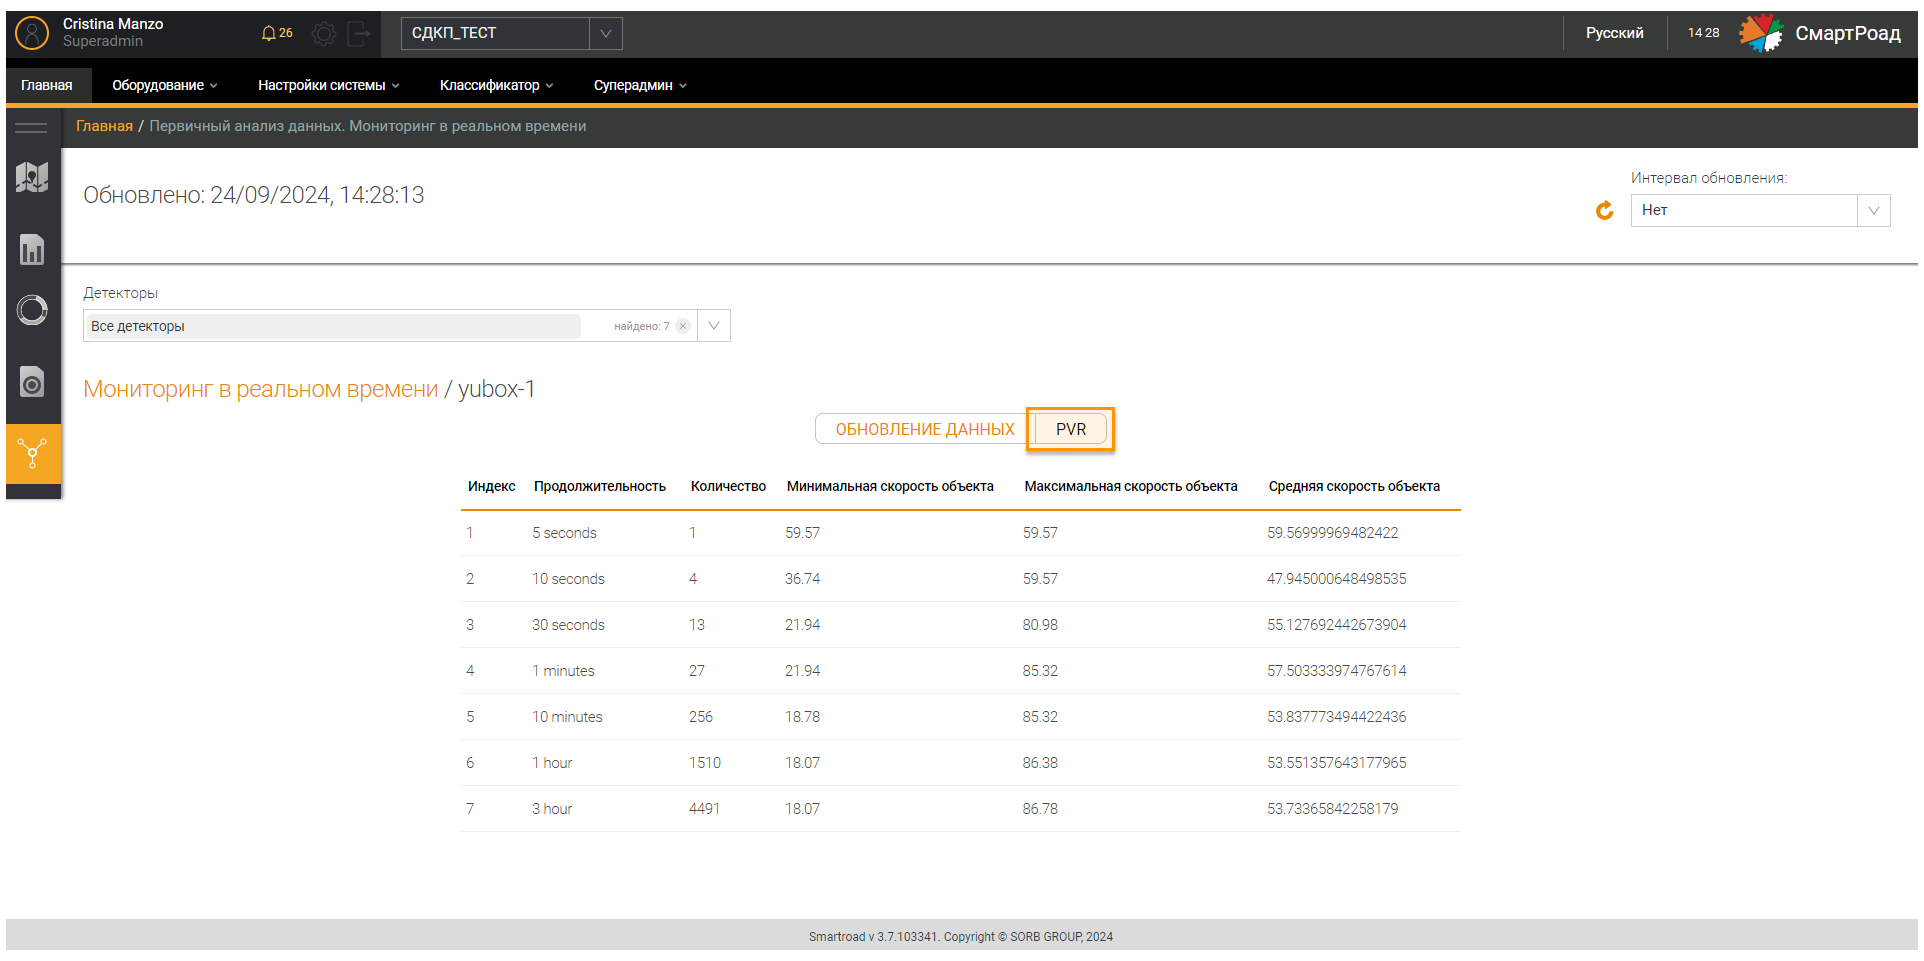Viewport: 1924px width, 961px height.
Task: Open the circular ring sidebar icon
Action: pos(32,310)
